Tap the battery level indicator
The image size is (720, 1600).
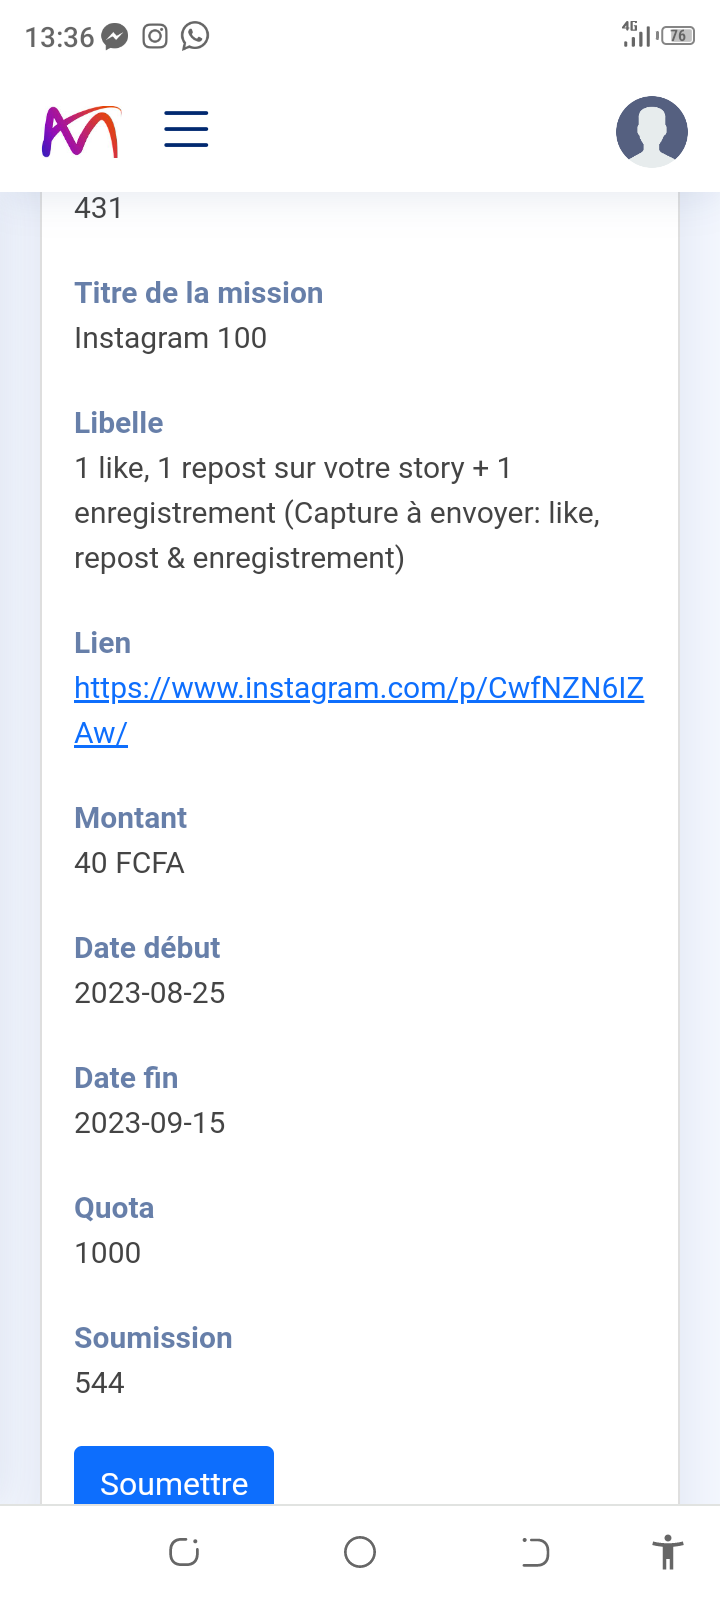[x=678, y=36]
